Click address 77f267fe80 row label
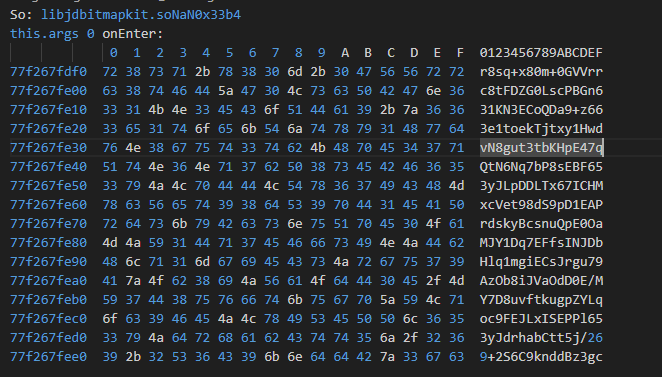 49,243
